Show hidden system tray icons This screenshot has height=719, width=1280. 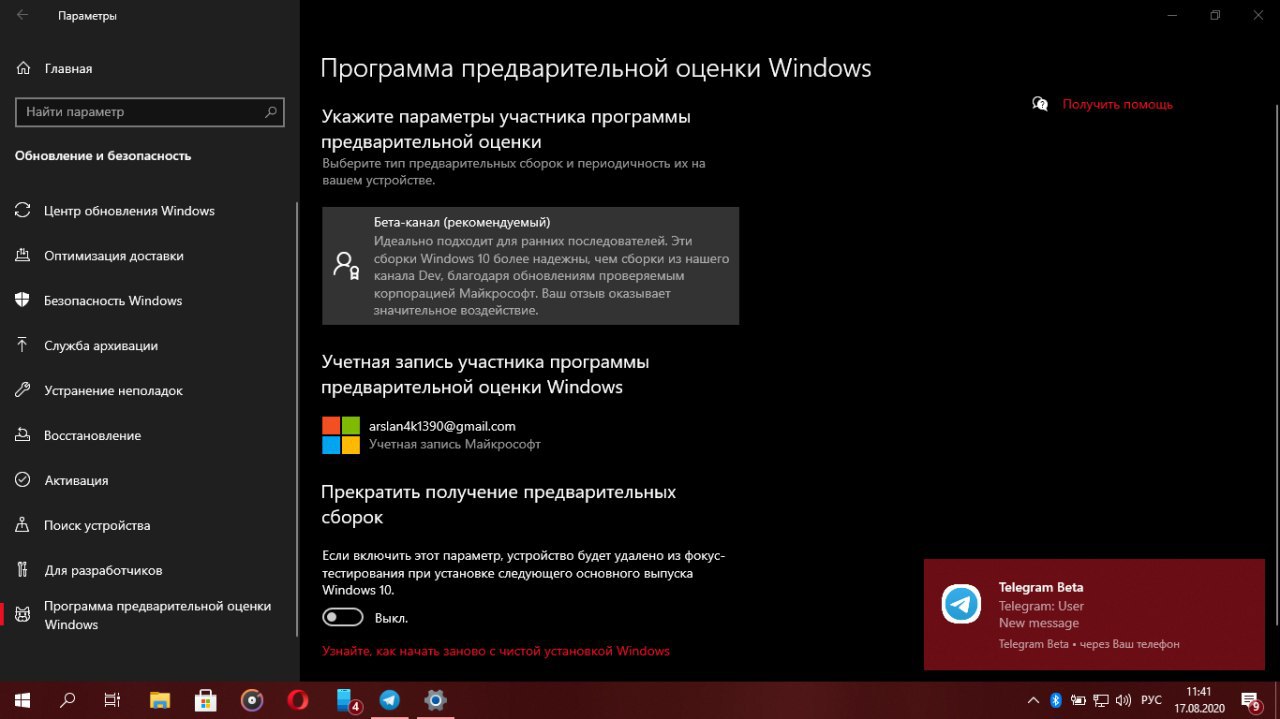coord(1033,700)
